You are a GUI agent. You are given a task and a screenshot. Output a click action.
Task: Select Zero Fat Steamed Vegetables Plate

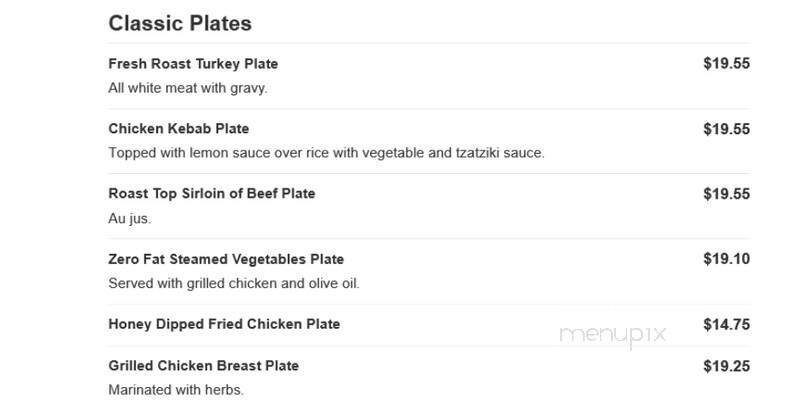pos(226,259)
